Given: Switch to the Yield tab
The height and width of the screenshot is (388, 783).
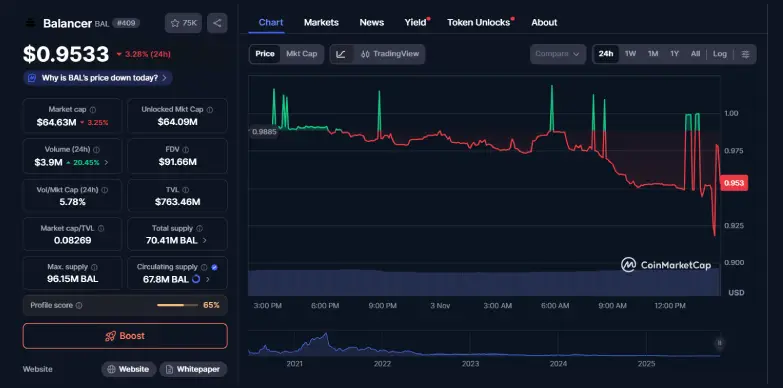Looking at the screenshot, I should [415, 22].
